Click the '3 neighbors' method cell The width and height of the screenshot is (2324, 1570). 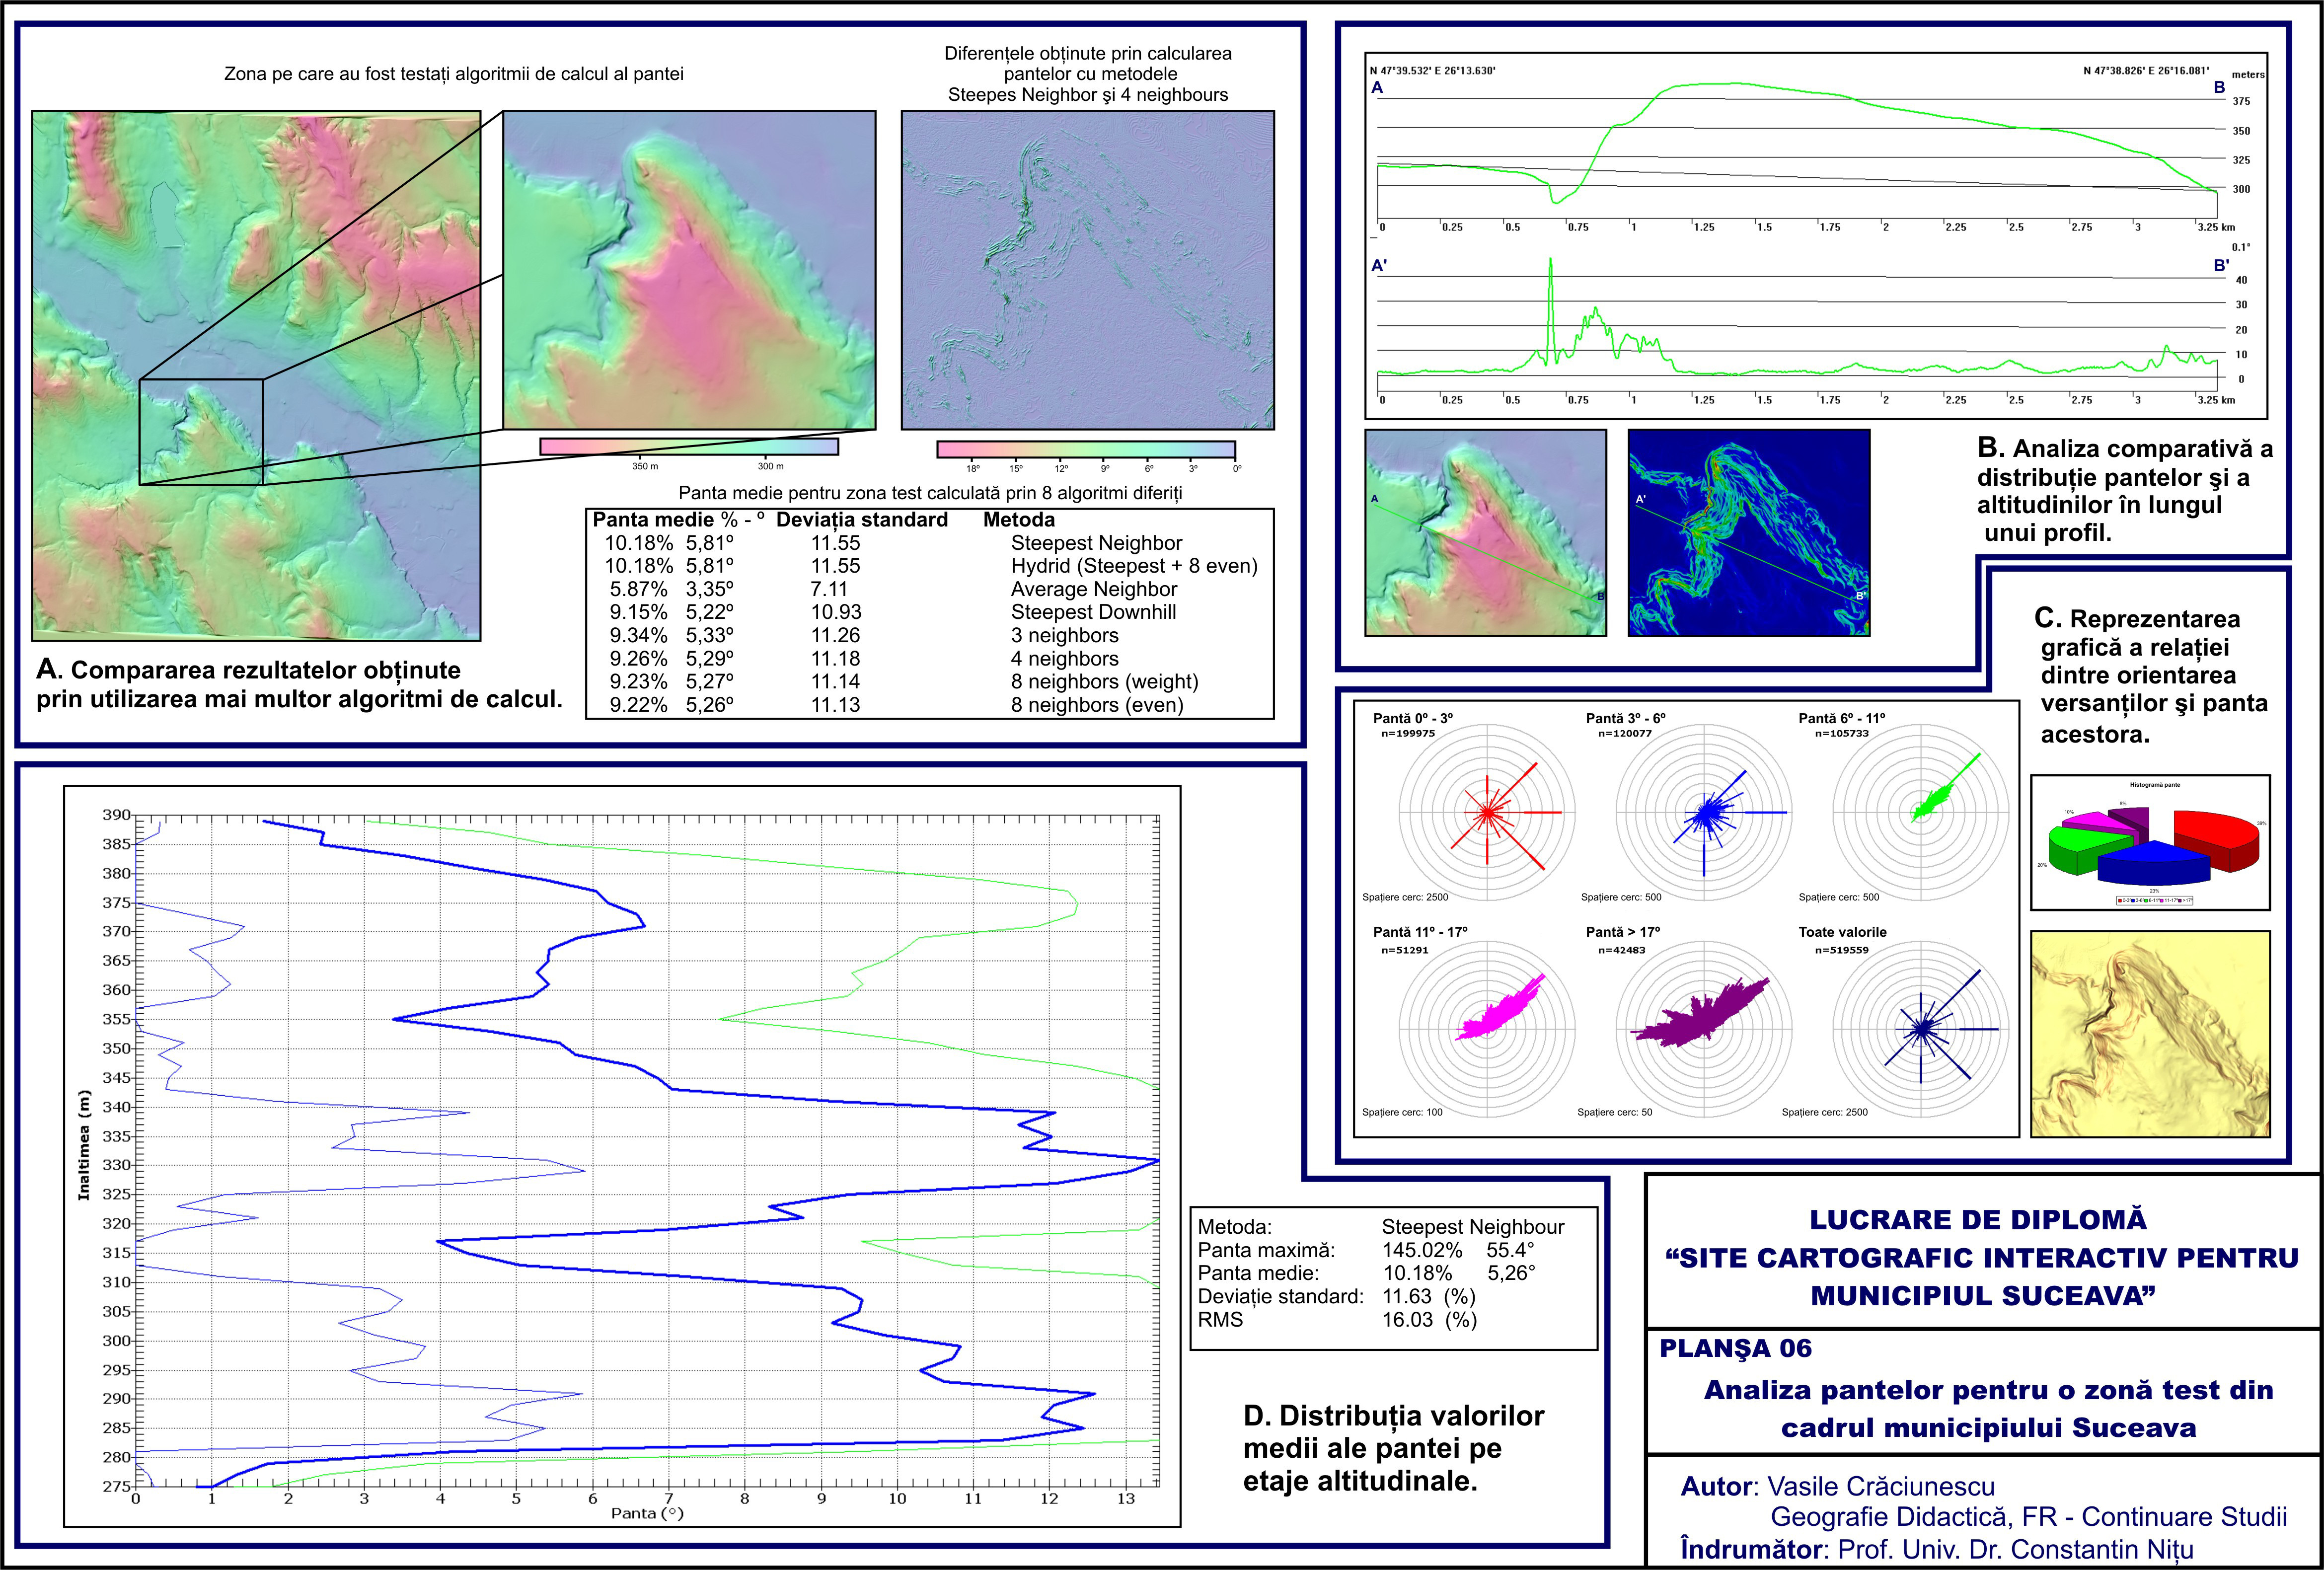pyautogui.click(x=1064, y=635)
